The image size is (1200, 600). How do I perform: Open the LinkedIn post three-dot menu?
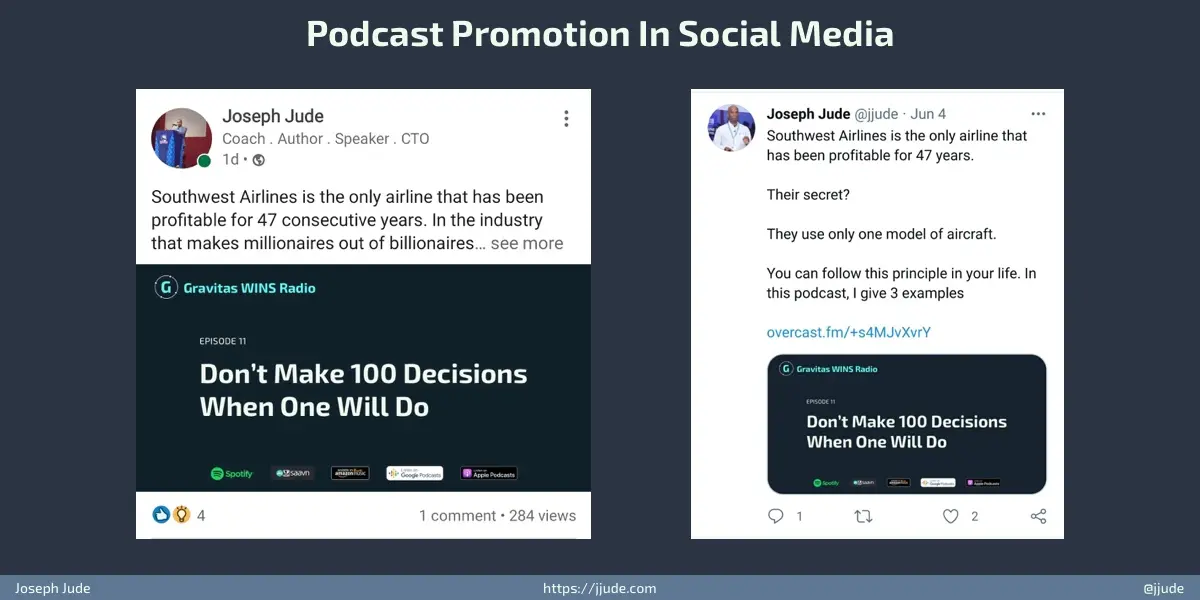(x=566, y=119)
